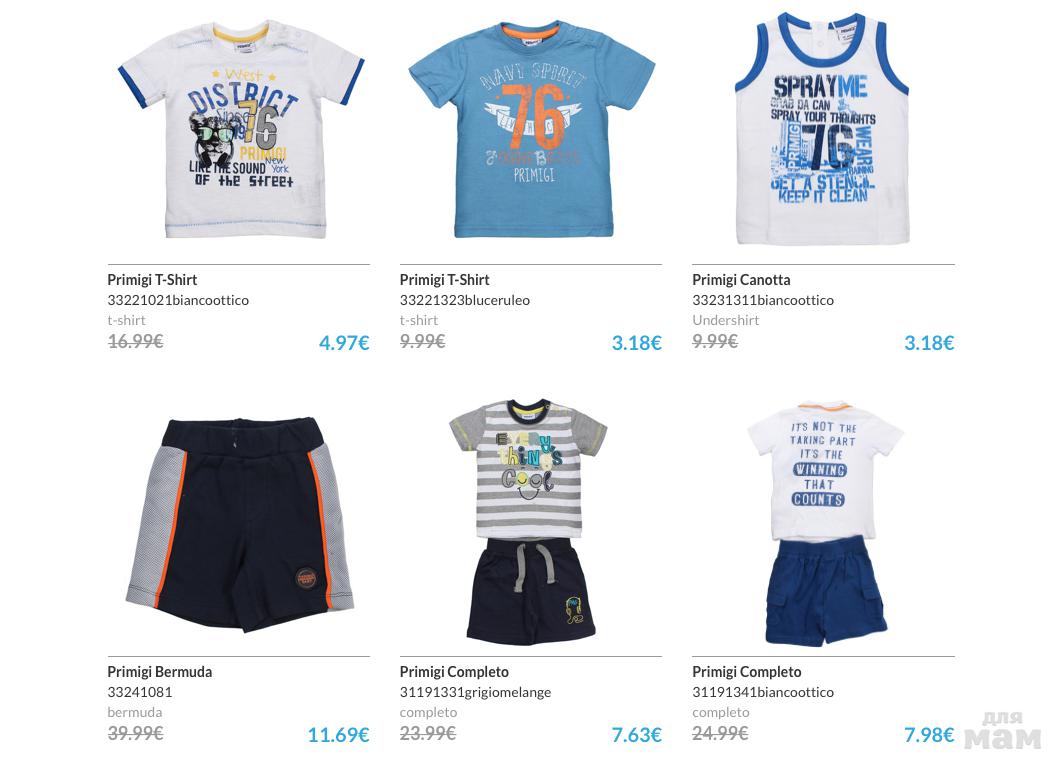This screenshot has height=765, width=1058.
Task: Click the 11.69€ sale price
Action: coord(339,735)
